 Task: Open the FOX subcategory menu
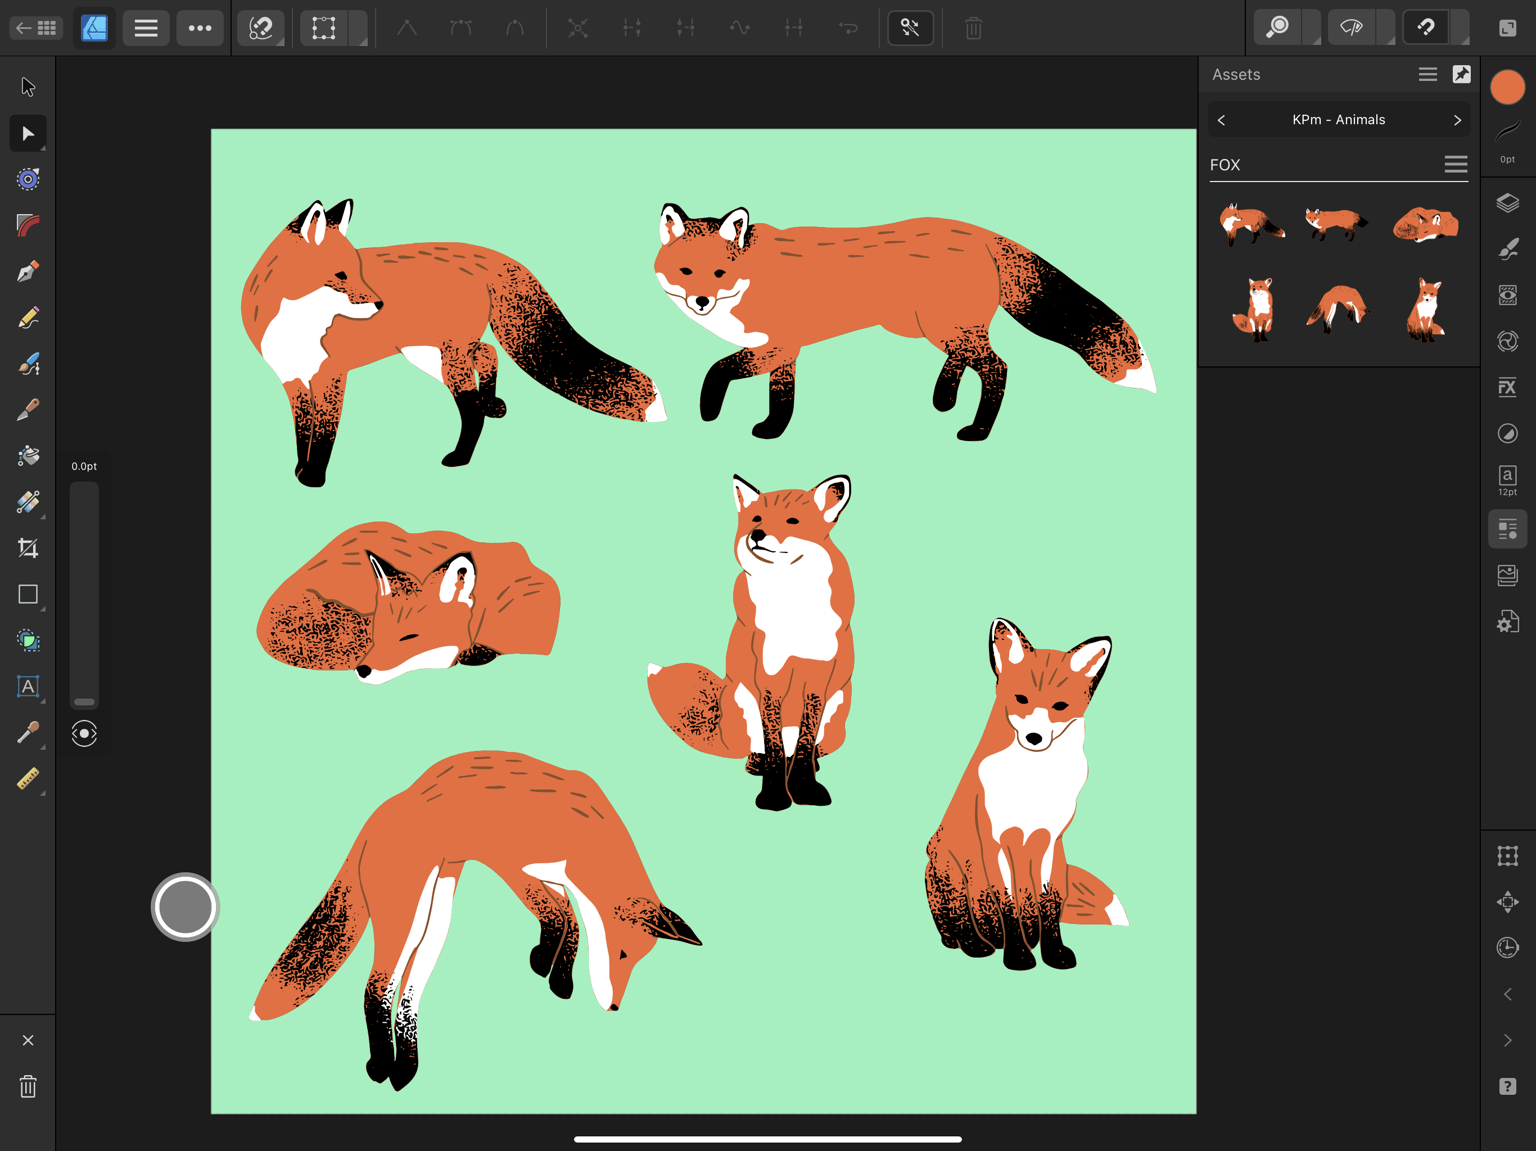click(1456, 165)
